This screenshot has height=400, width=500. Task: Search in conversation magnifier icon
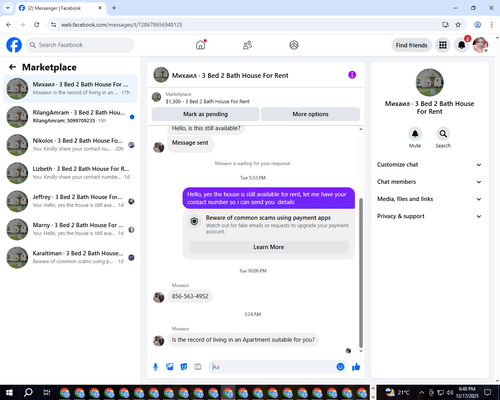[x=443, y=134]
